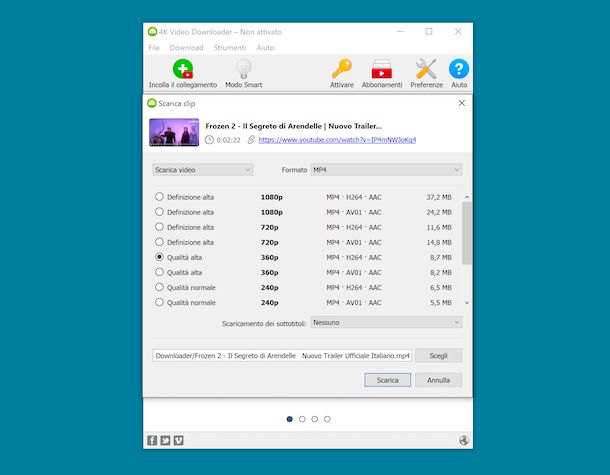Open the File menu
Screen dimensions: 610x475
(154, 47)
